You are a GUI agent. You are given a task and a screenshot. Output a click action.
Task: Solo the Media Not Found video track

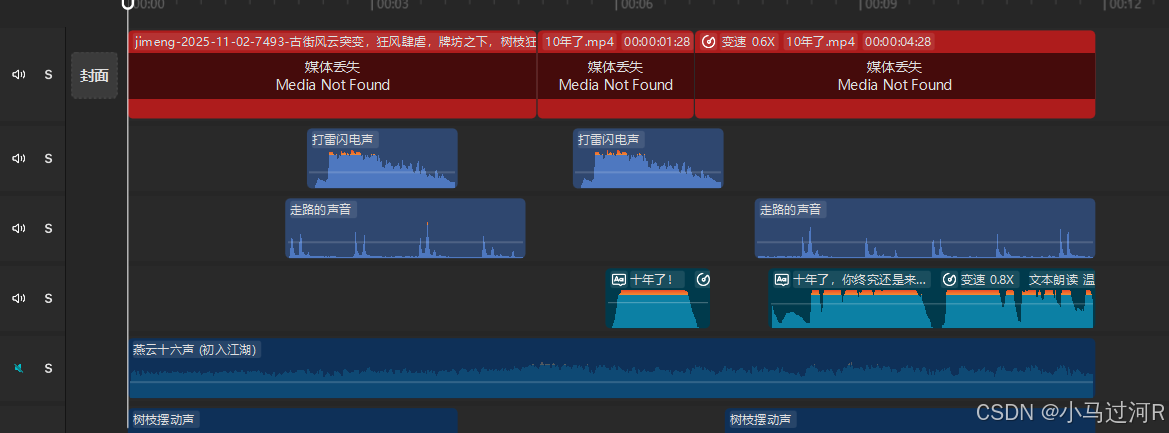(48, 75)
